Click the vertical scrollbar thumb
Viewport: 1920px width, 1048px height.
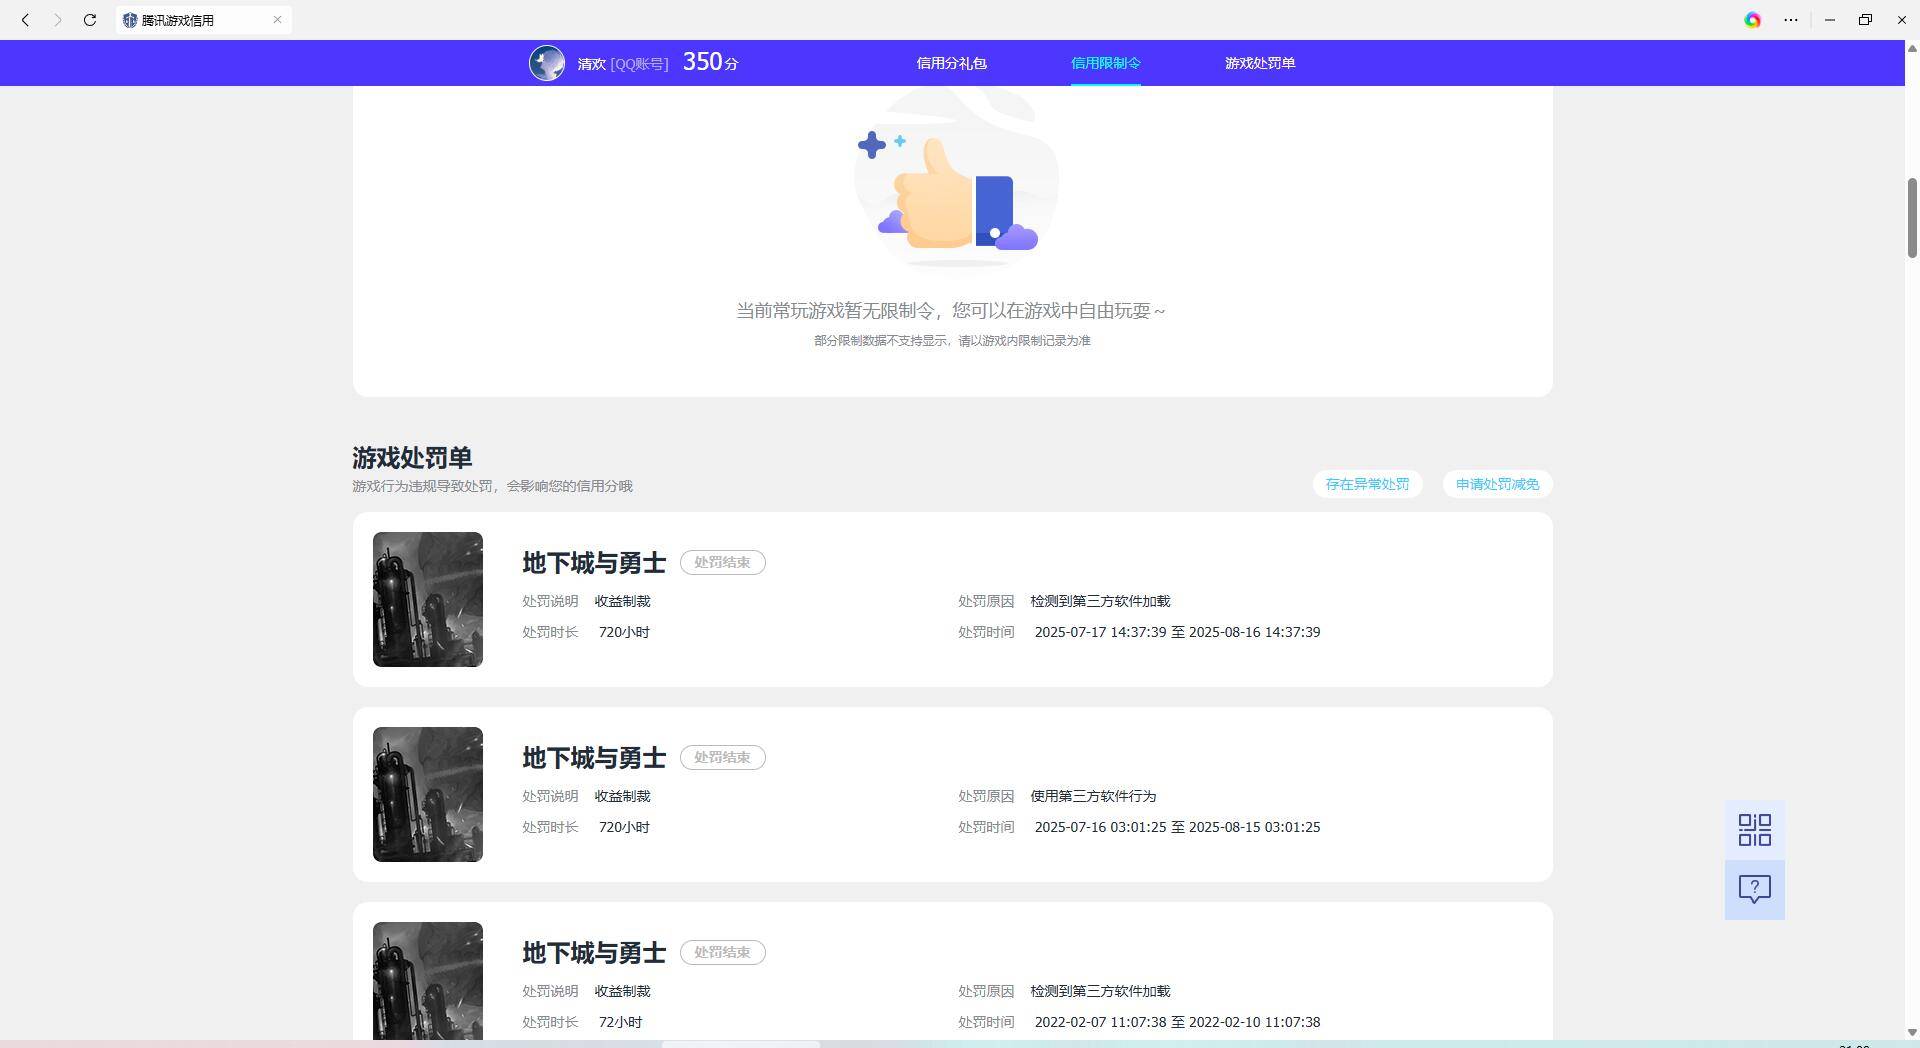point(1912,218)
